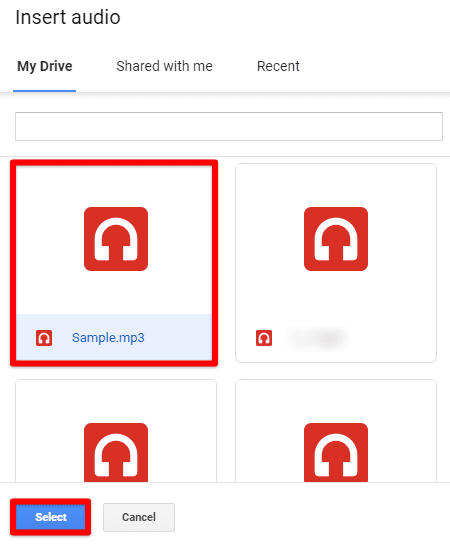This screenshot has height=545, width=450.
Task: Select the Sample.mp3 large headphone thumbnail
Action: coord(116,239)
